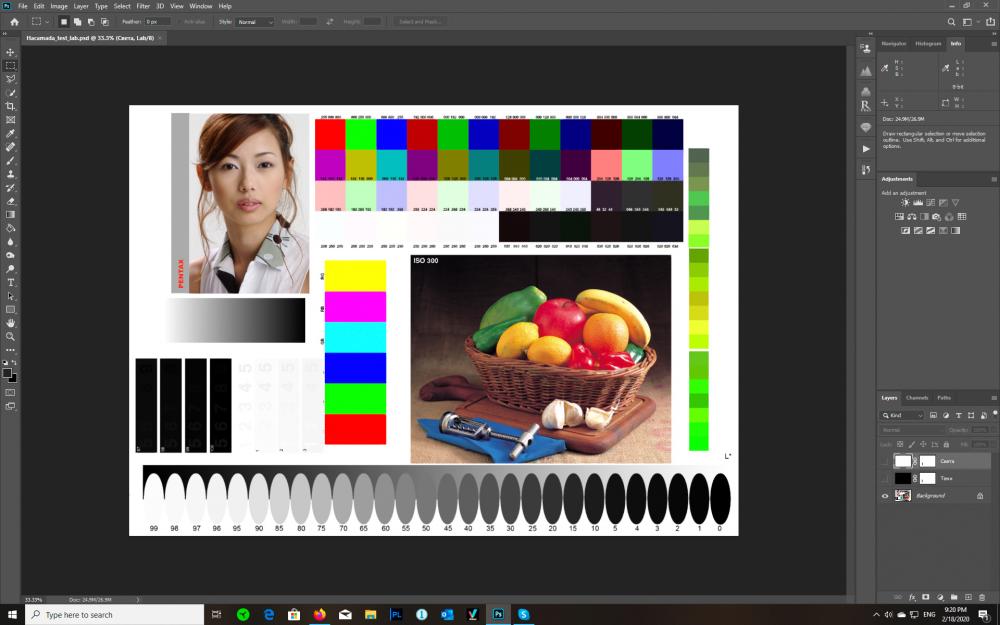Image resolution: width=1000 pixels, height=625 pixels.
Task: Enable Add to selection mode
Action: tap(77, 22)
